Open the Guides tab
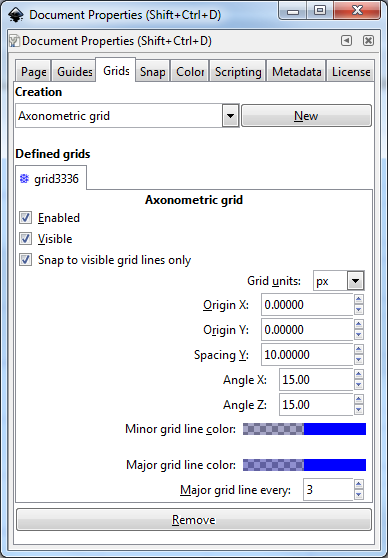Image resolution: width=388 pixels, height=558 pixels. point(74,72)
